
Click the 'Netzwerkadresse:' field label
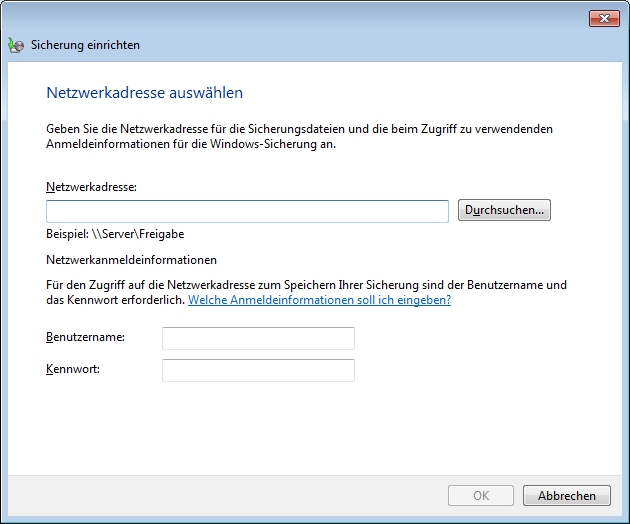click(91, 187)
